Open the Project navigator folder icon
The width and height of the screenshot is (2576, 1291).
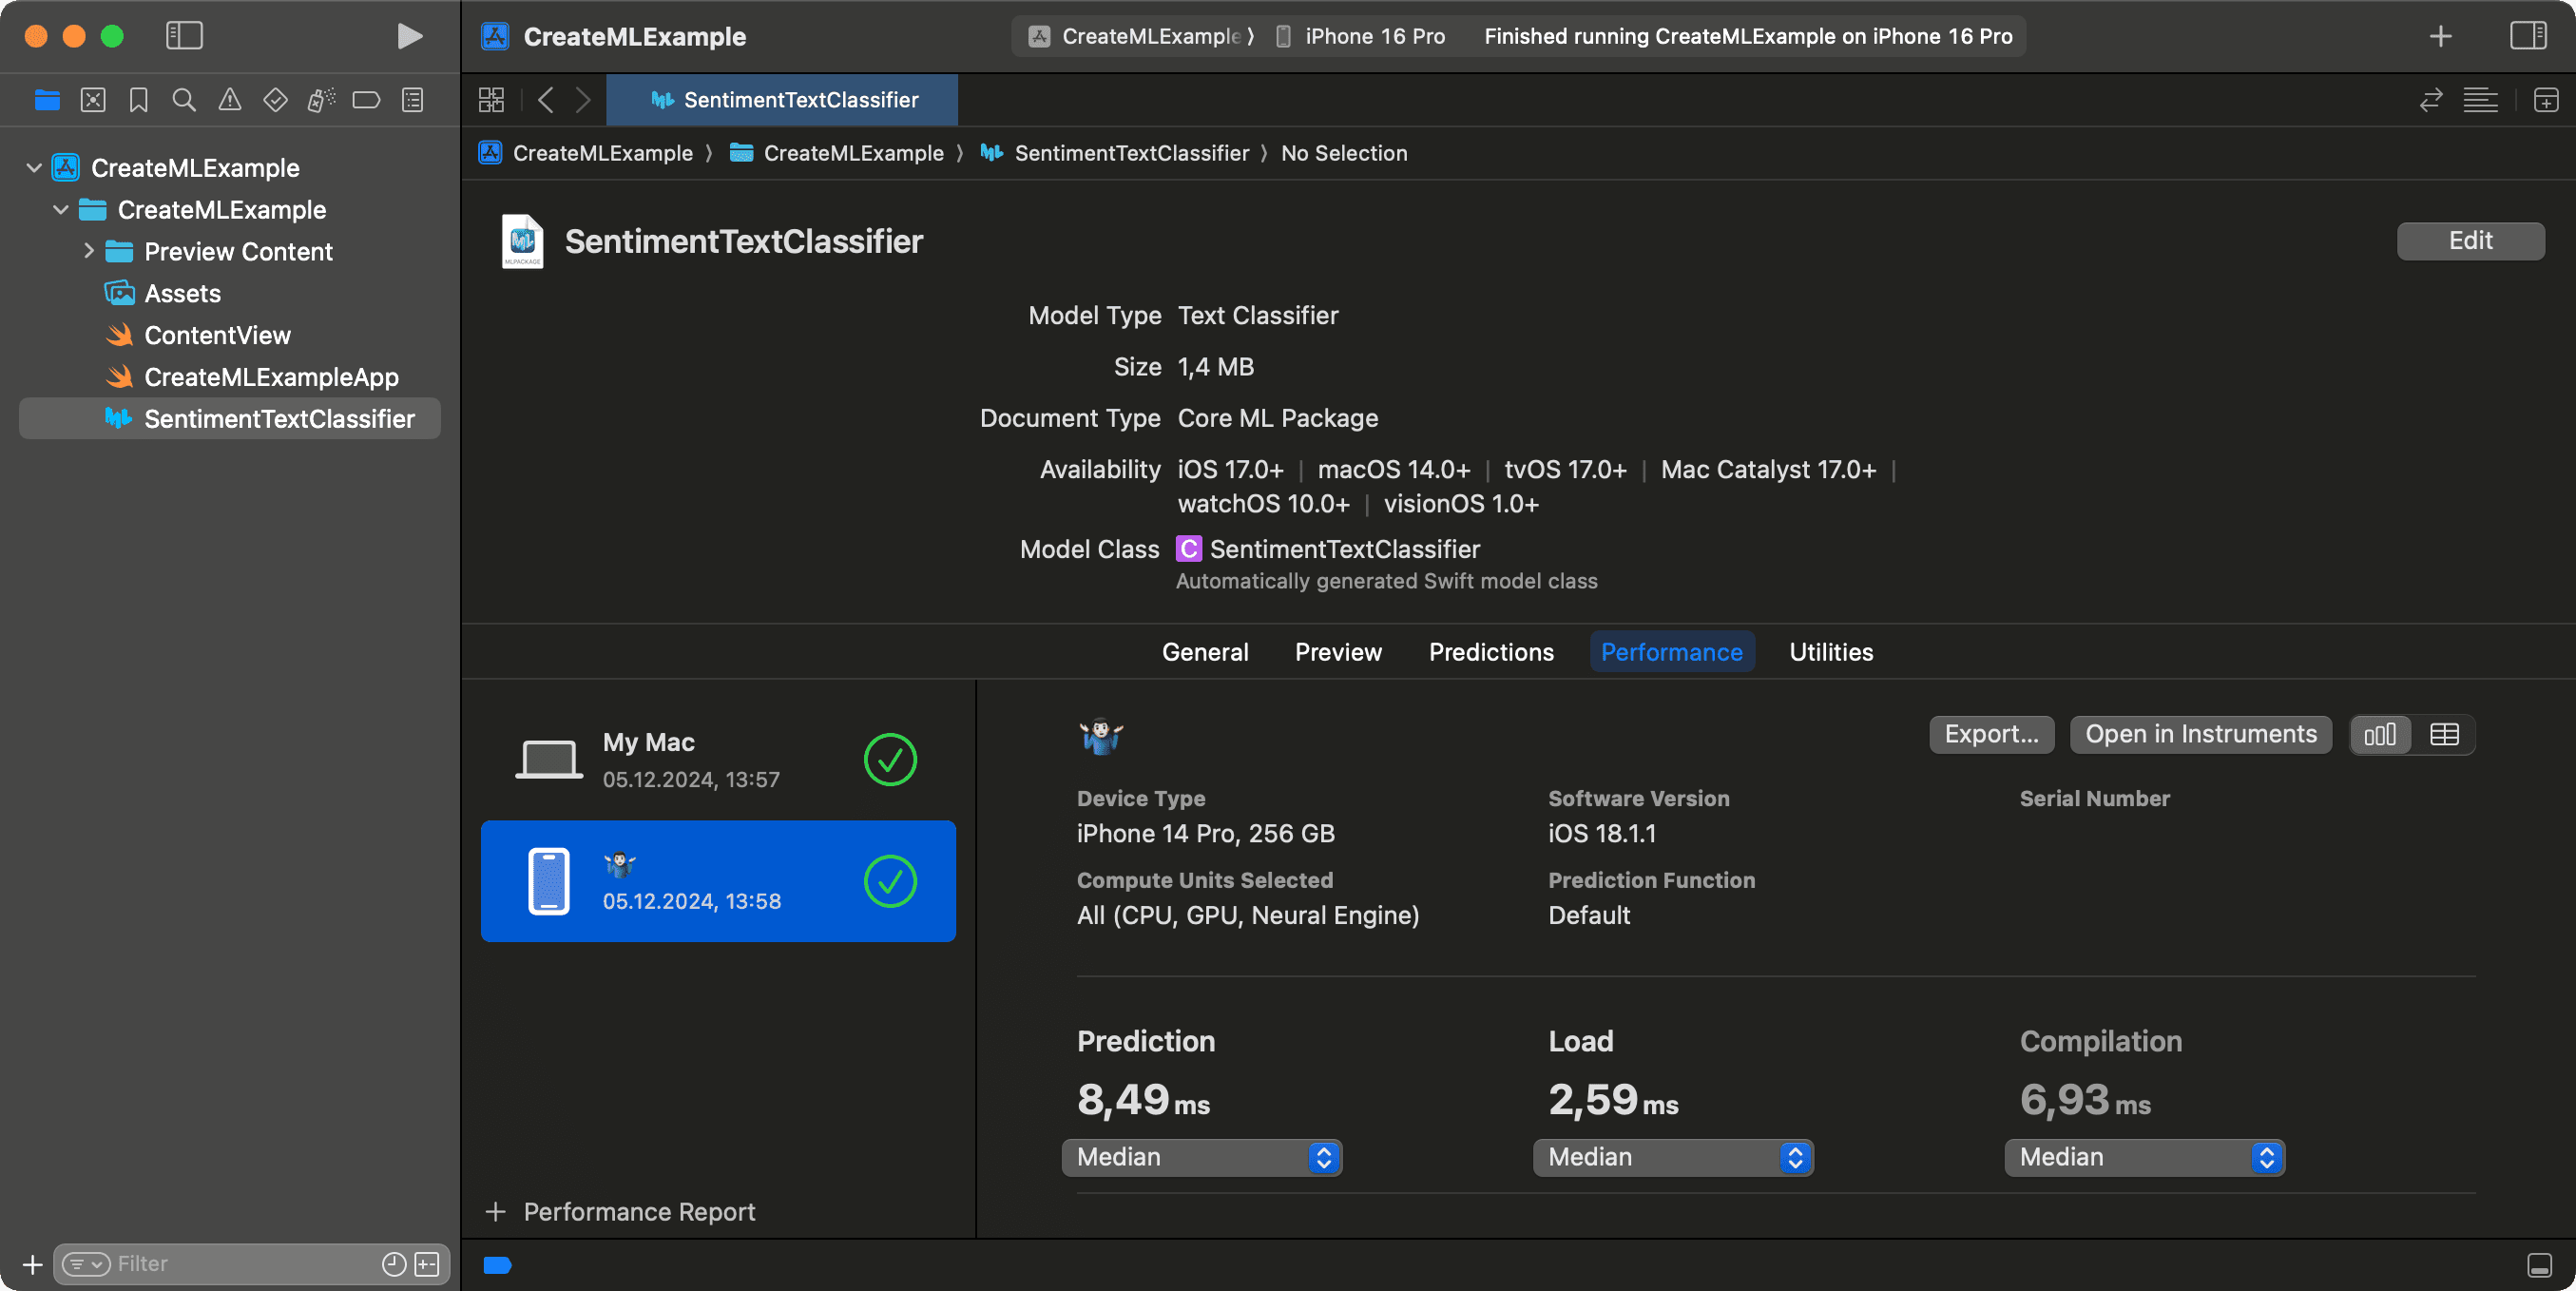(x=47, y=100)
